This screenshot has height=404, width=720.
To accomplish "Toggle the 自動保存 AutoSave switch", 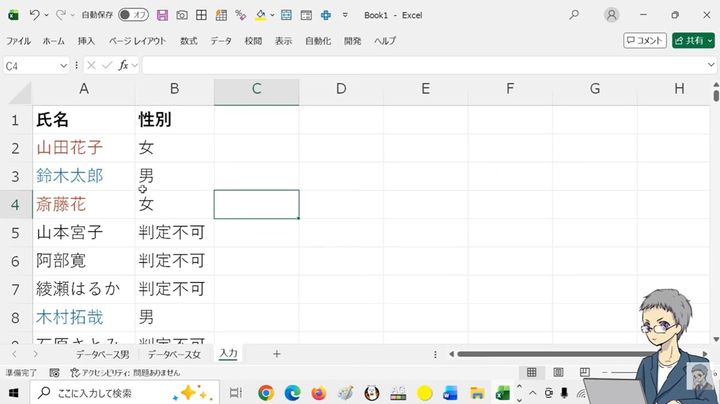I will [x=134, y=15].
